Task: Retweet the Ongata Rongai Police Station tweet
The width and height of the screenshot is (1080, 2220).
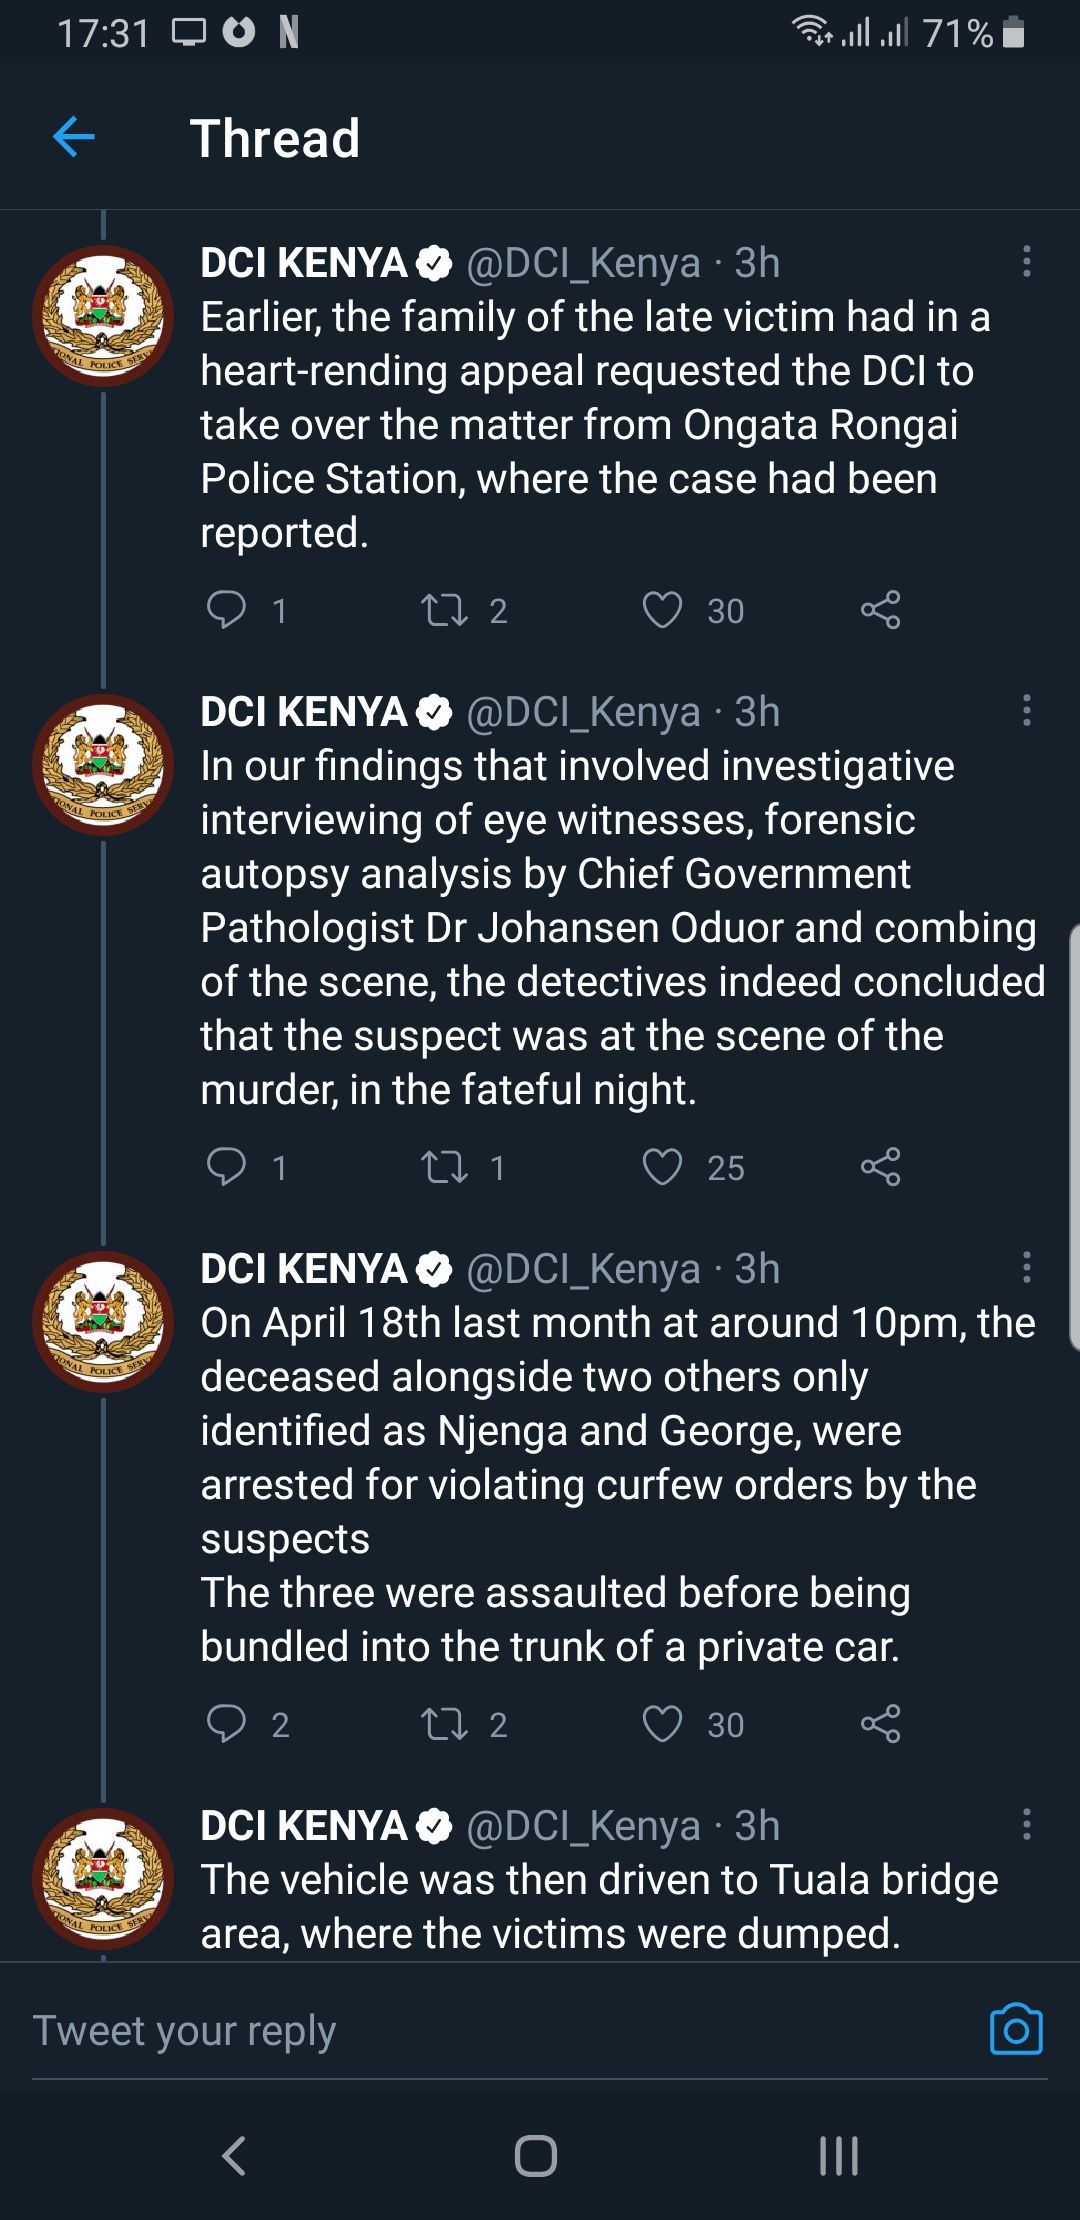Action: tap(444, 609)
